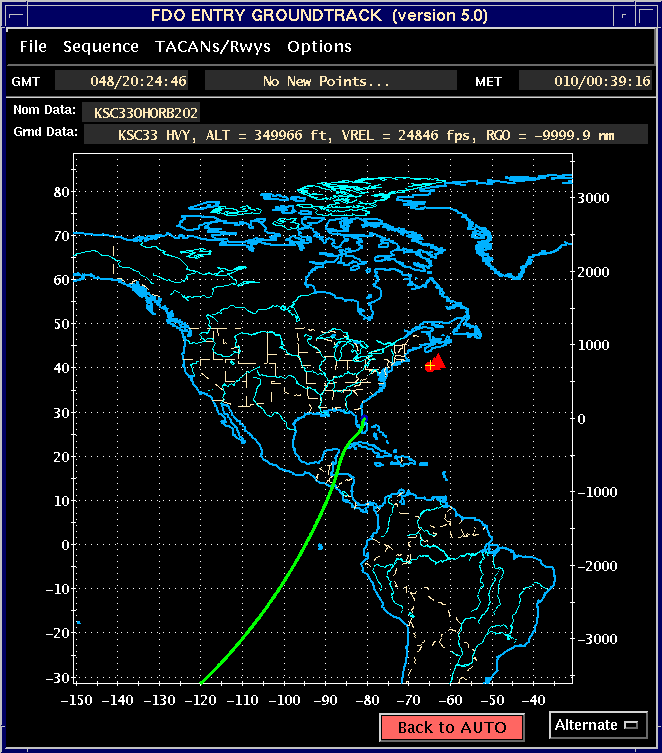Click the MET label
The image size is (662, 753).
coord(488,82)
